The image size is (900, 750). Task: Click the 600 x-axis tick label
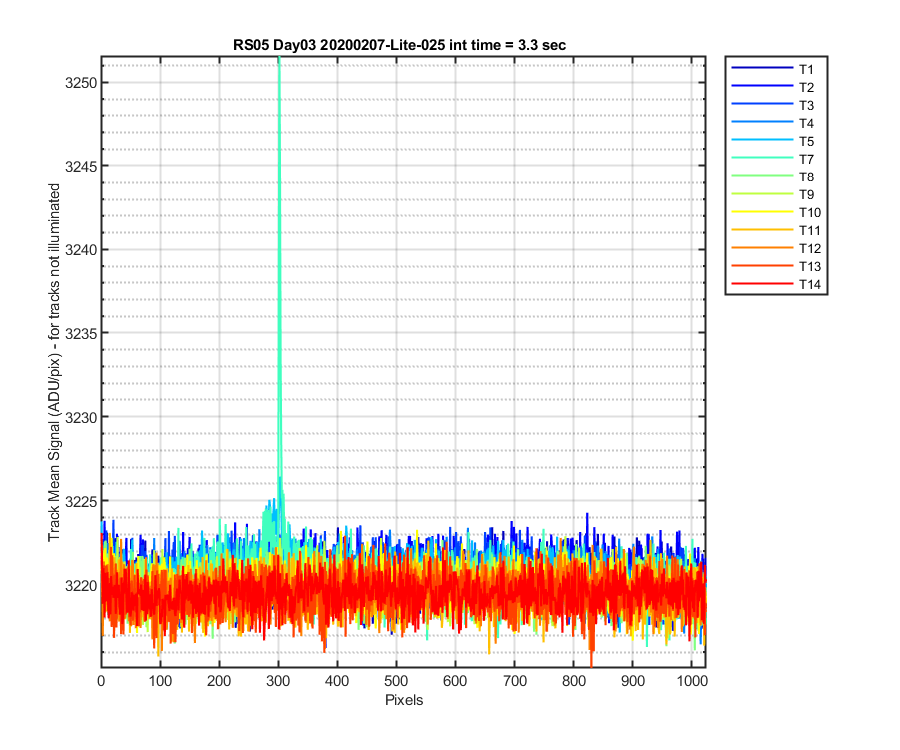point(455,681)
